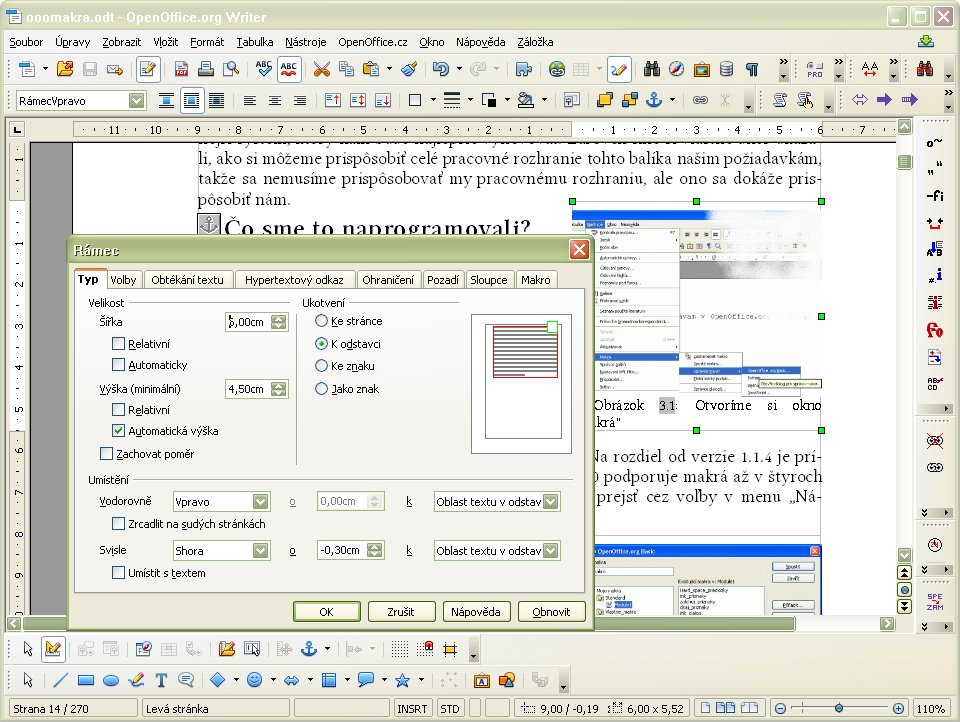Image resolution: width=960 pixels, height=722 pixels.
Task: Expand the Anchor dropdown arrow in Frame toolbar
Action: tap(672, 100)
